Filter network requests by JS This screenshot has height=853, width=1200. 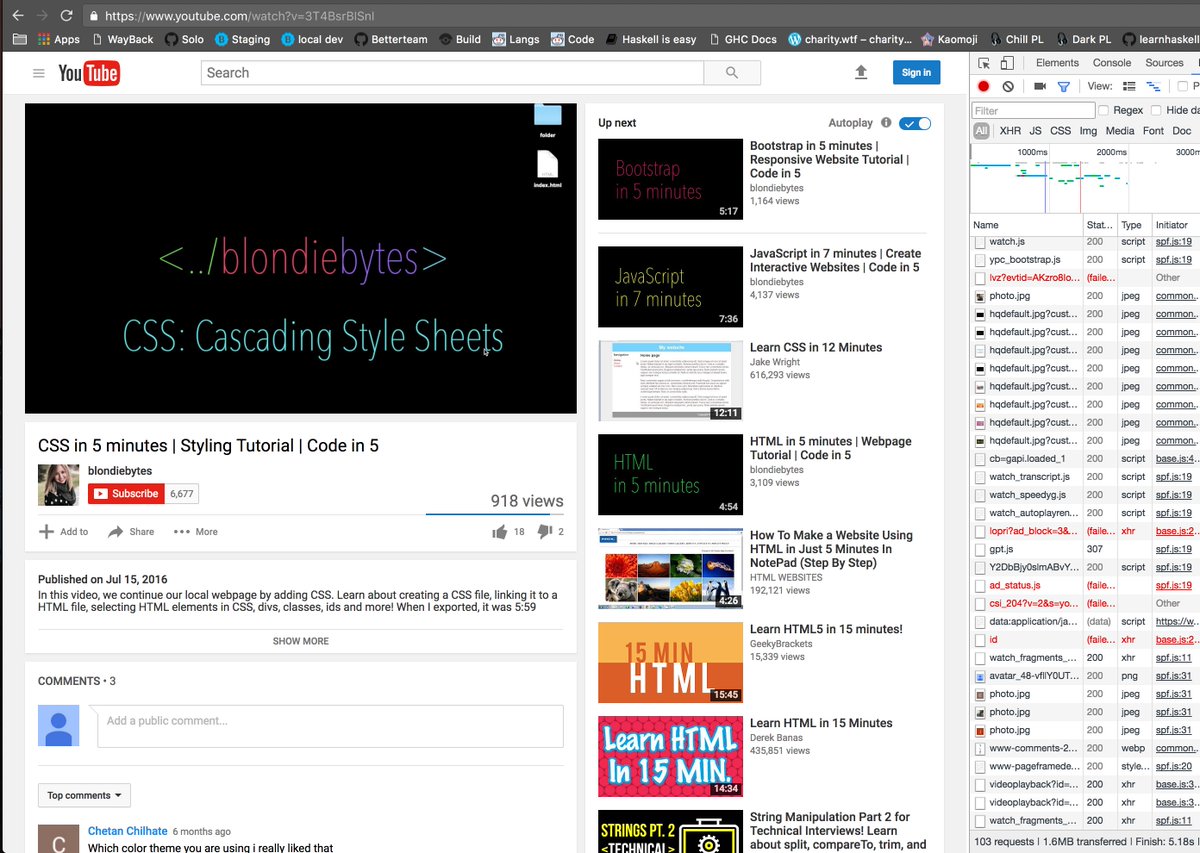coord(1035,131)
